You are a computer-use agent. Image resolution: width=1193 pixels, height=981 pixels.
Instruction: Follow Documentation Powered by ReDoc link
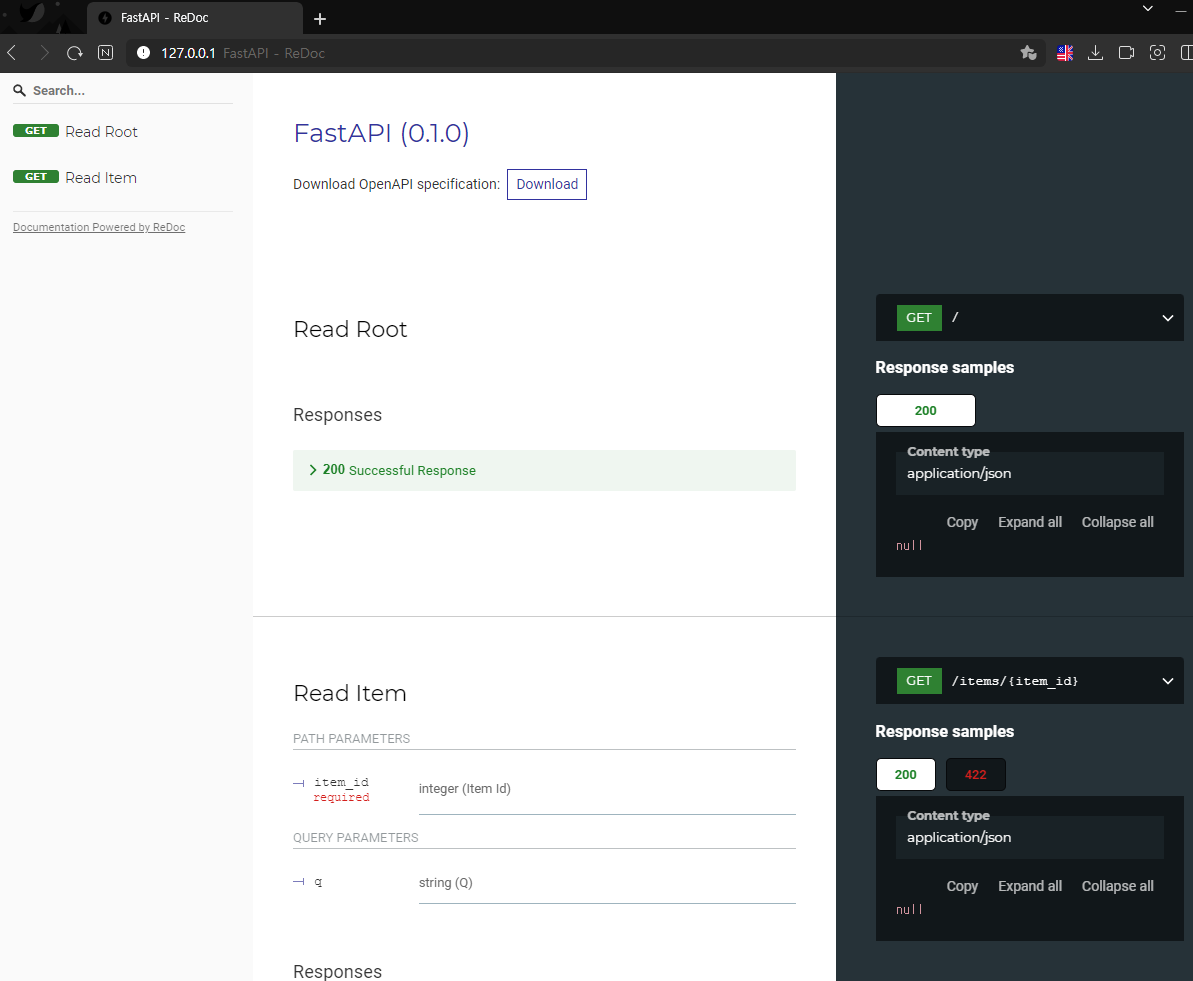pyautogui.click(x=99, y=227)
